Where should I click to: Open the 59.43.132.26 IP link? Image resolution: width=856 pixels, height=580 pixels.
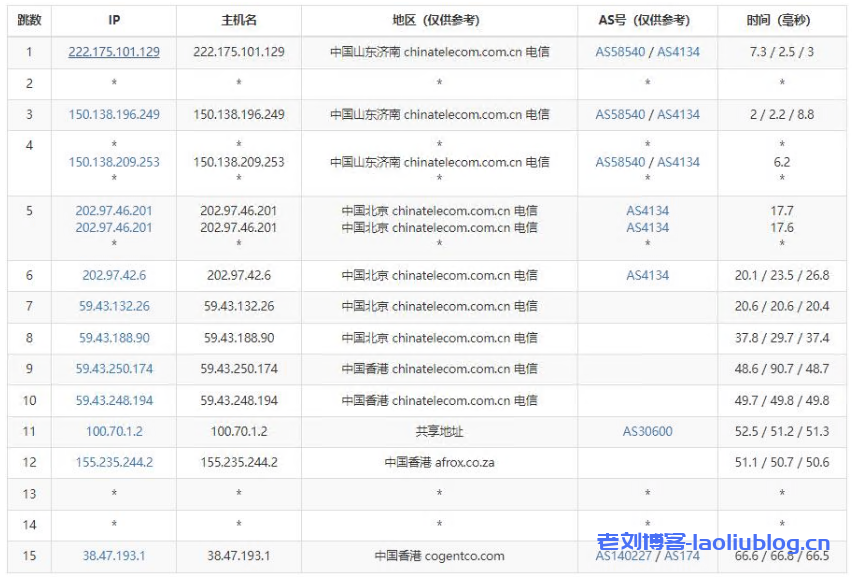[x=114, y=307]
